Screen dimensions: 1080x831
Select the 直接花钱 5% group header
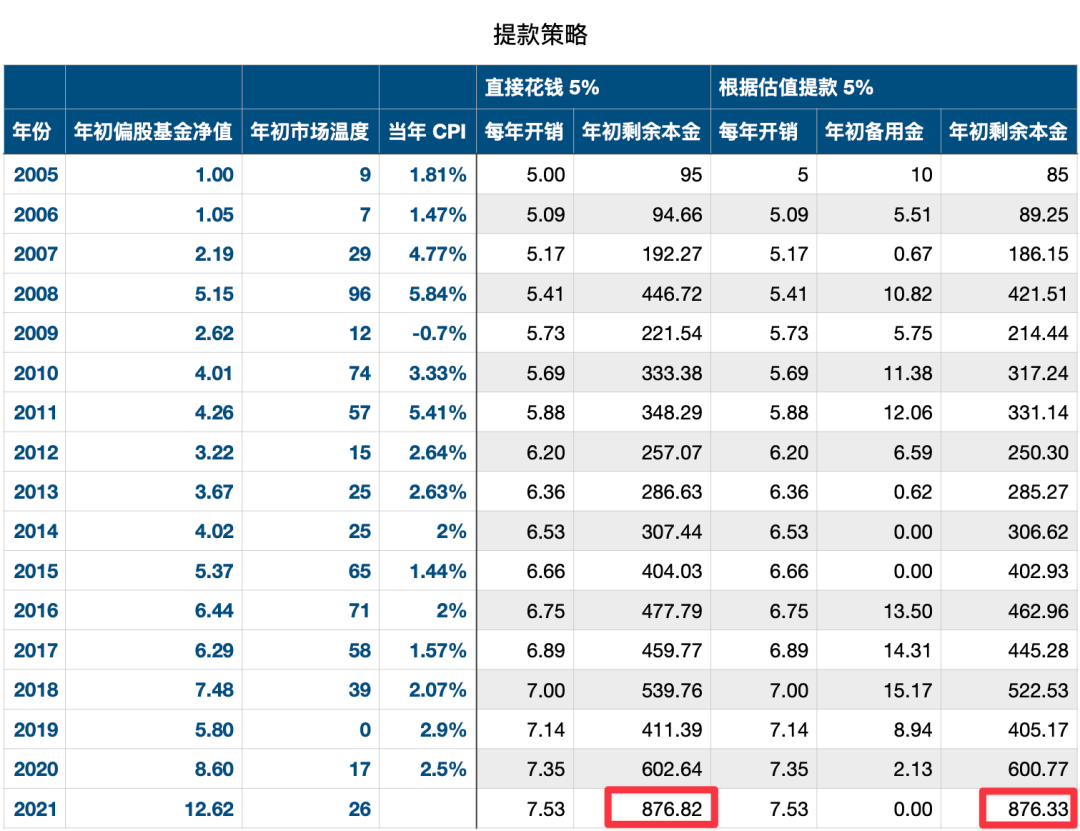pyautogui.click(x=593, y=88)
